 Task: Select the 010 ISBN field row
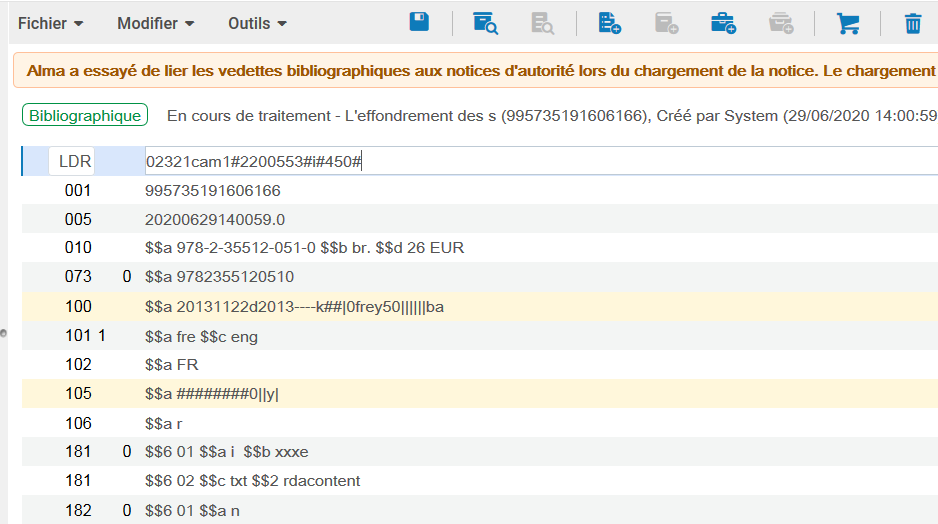point(304,248)
